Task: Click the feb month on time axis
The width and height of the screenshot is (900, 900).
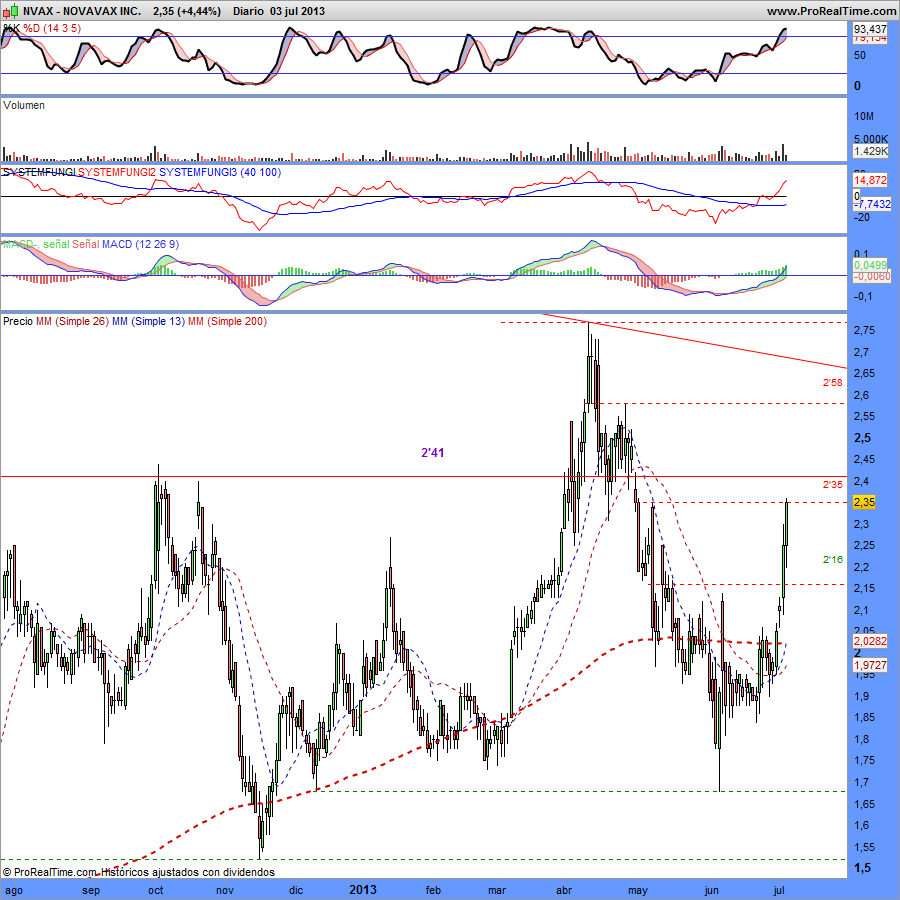Action: (433, 891)
